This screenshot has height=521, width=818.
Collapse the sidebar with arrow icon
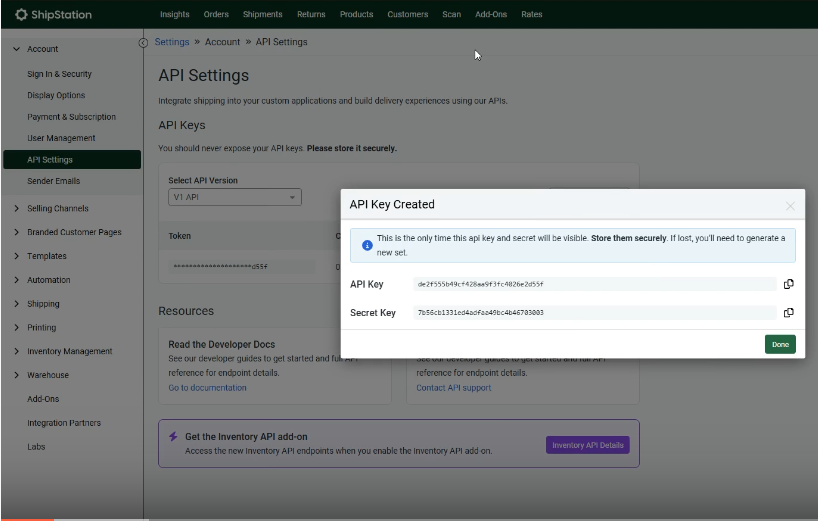[x=143, y=42]
